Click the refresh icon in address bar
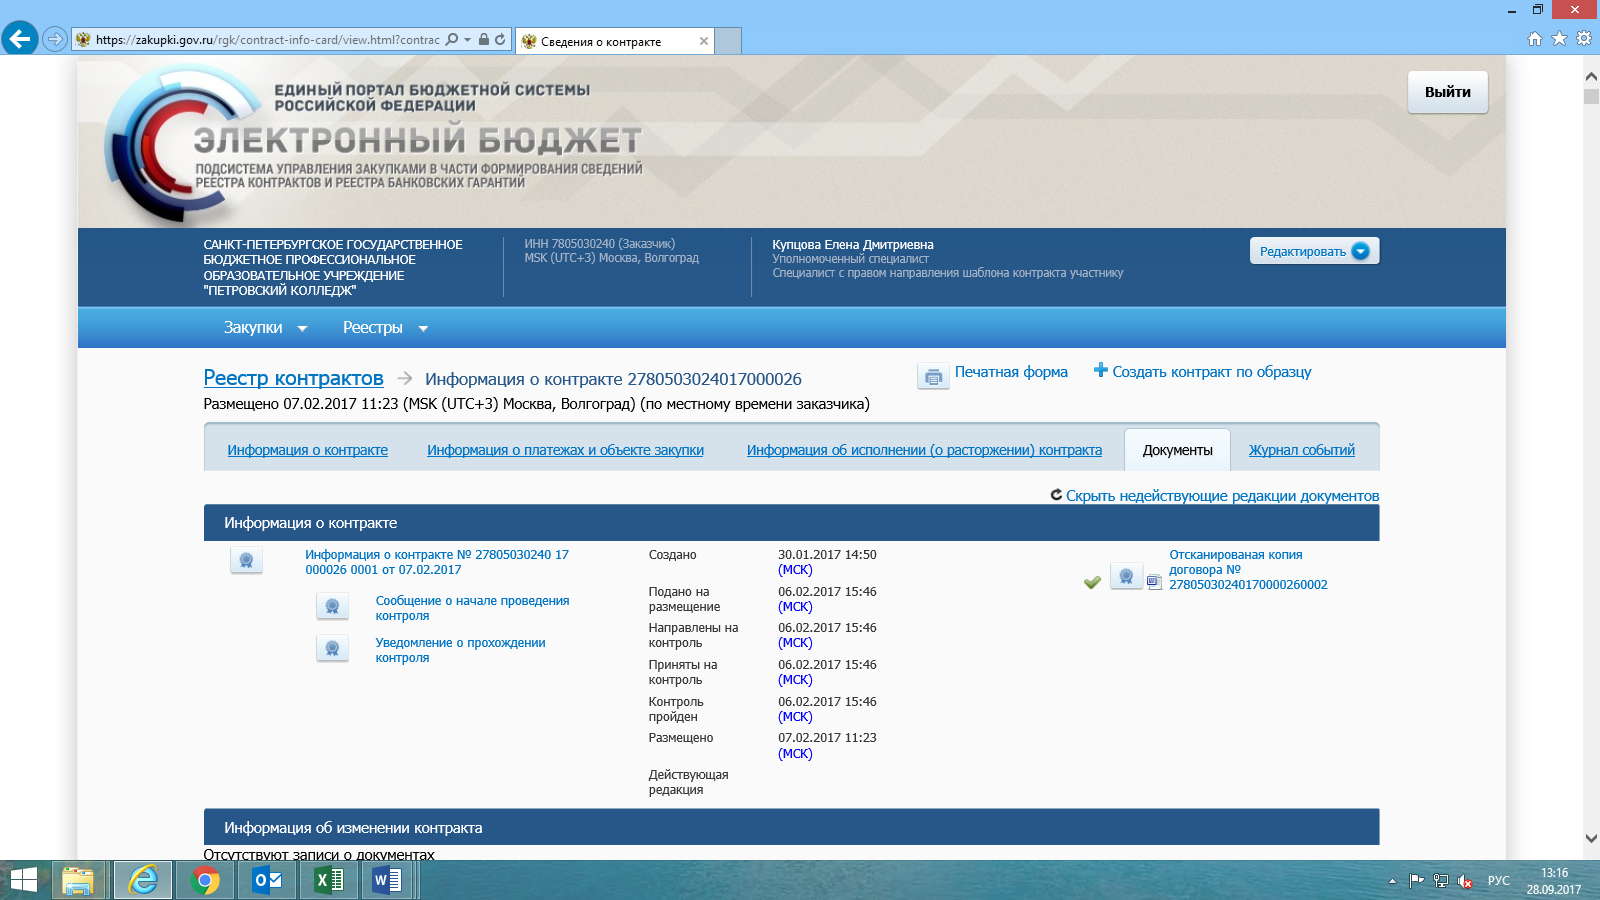The height and width of the screenshot is (900, 1600). (x=500, y=40)
